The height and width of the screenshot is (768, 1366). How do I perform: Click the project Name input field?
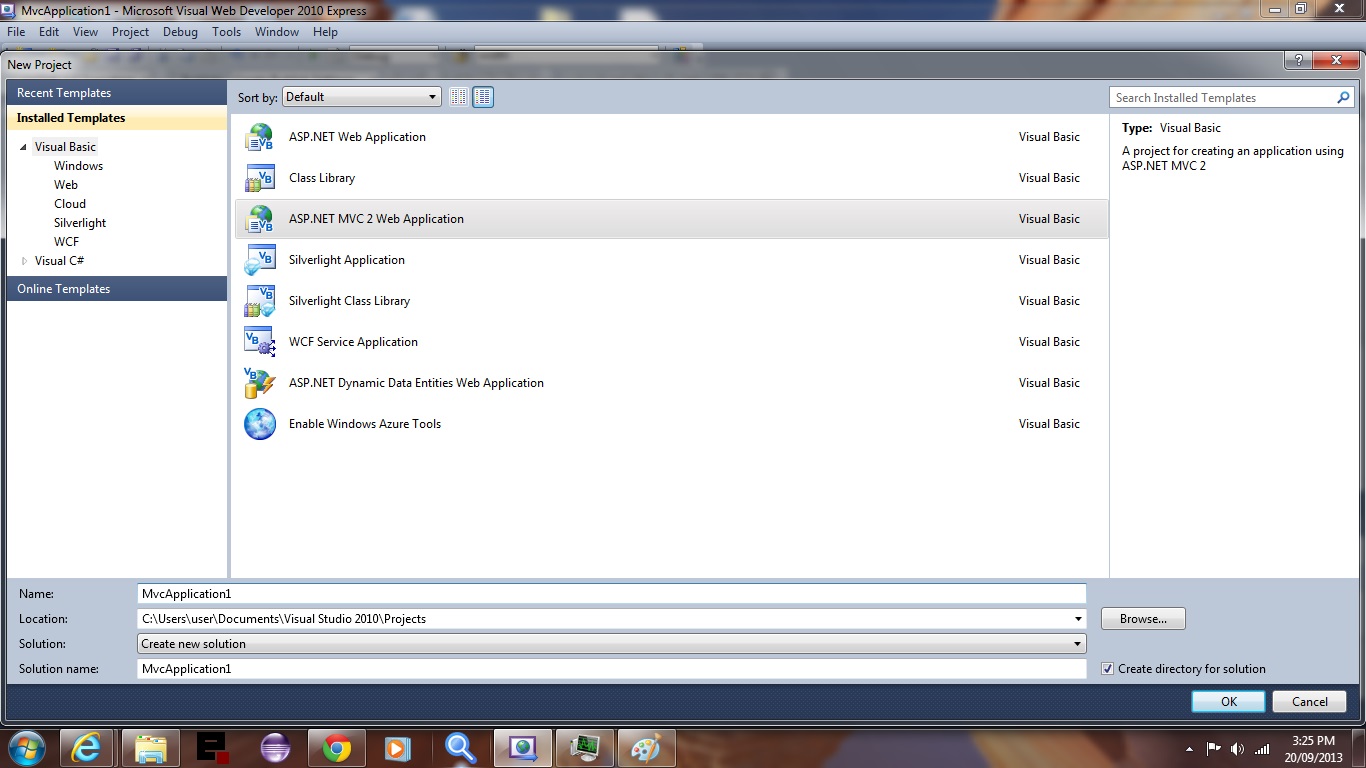[611, 594]
